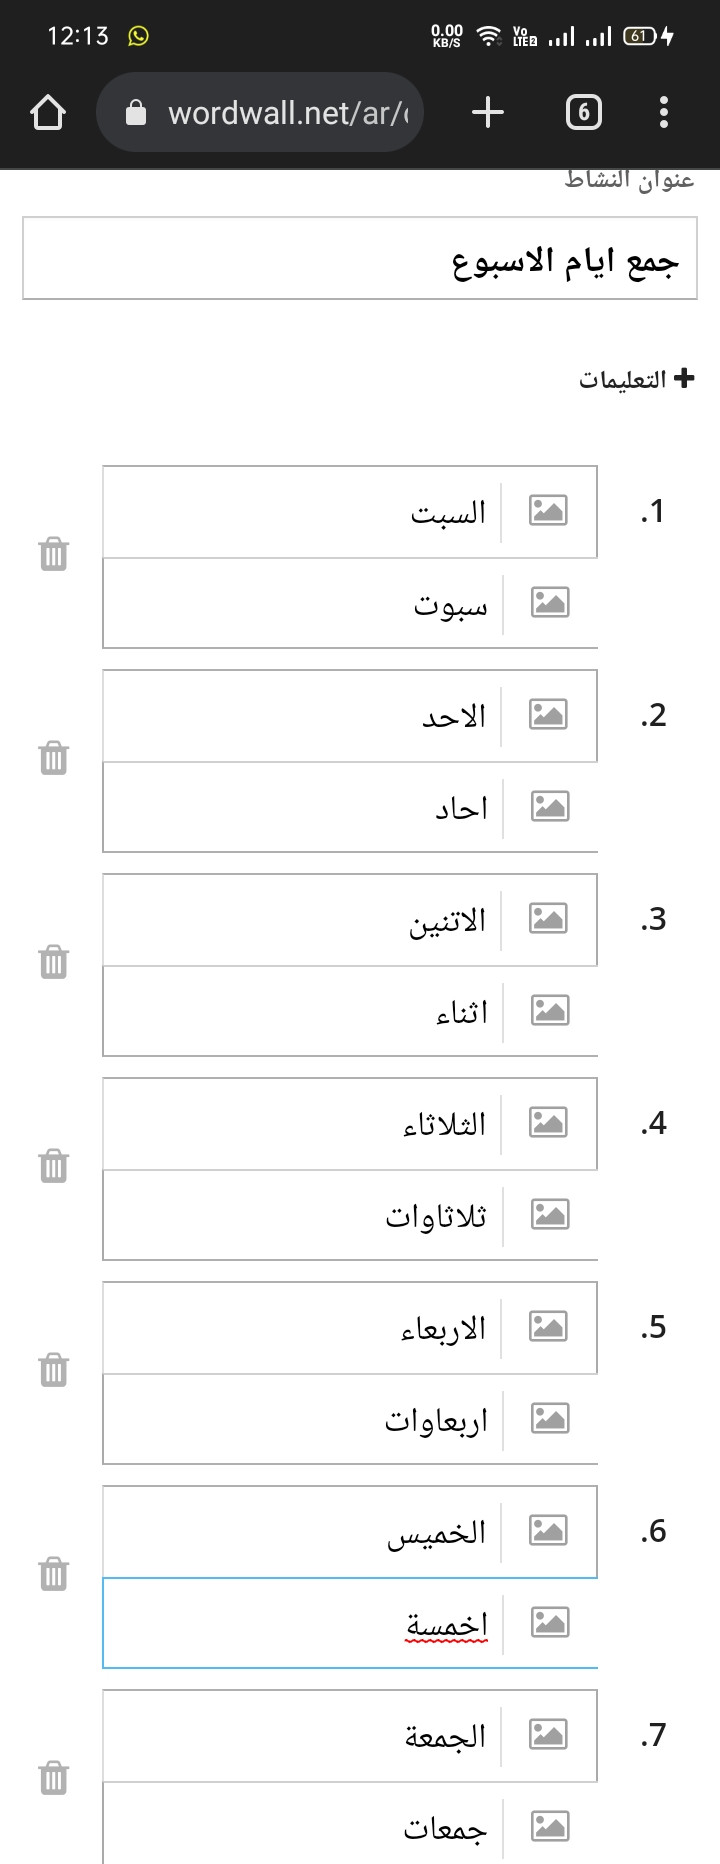720x1864 pixels.
Task: Open the browser three-dot menu
Action: click(664, 112)
